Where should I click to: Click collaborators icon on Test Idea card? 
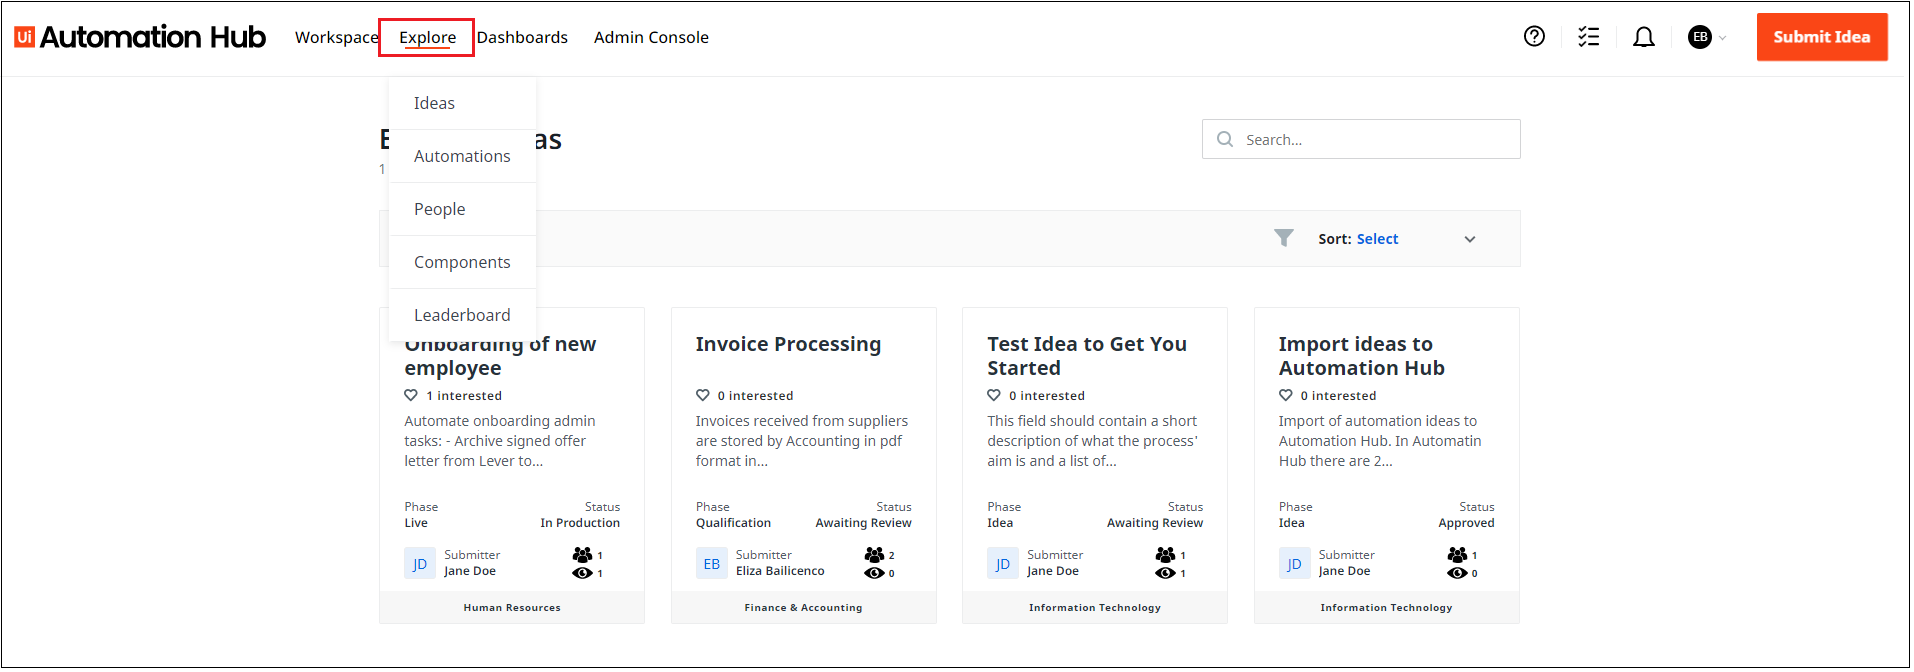point(1165,554)
